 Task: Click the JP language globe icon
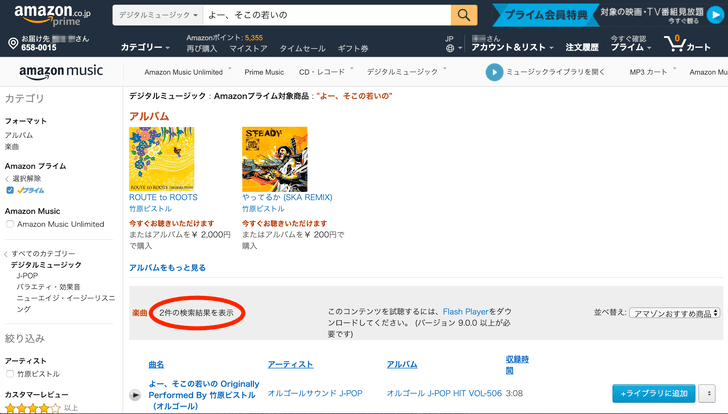click(x=449, y=48)
